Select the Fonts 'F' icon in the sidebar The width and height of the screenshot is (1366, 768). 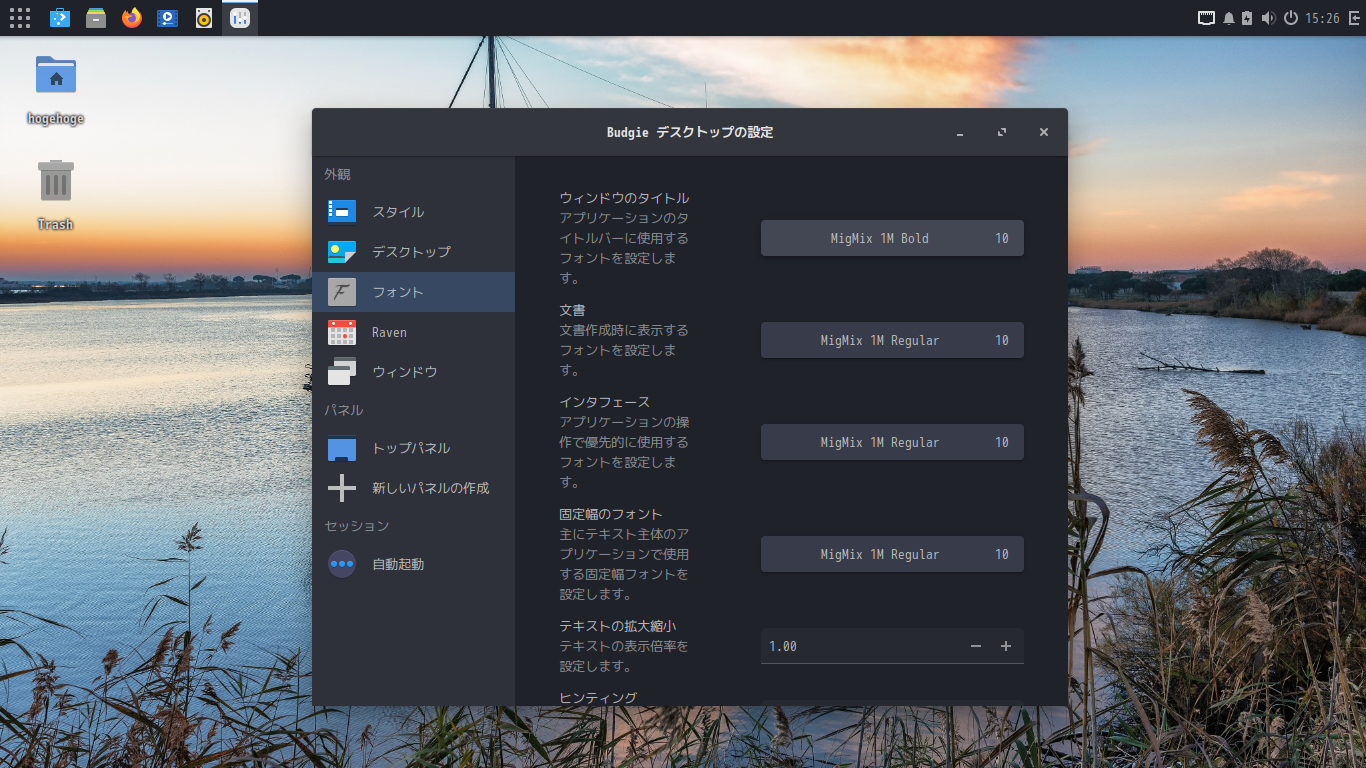click(x=341, y=292)
